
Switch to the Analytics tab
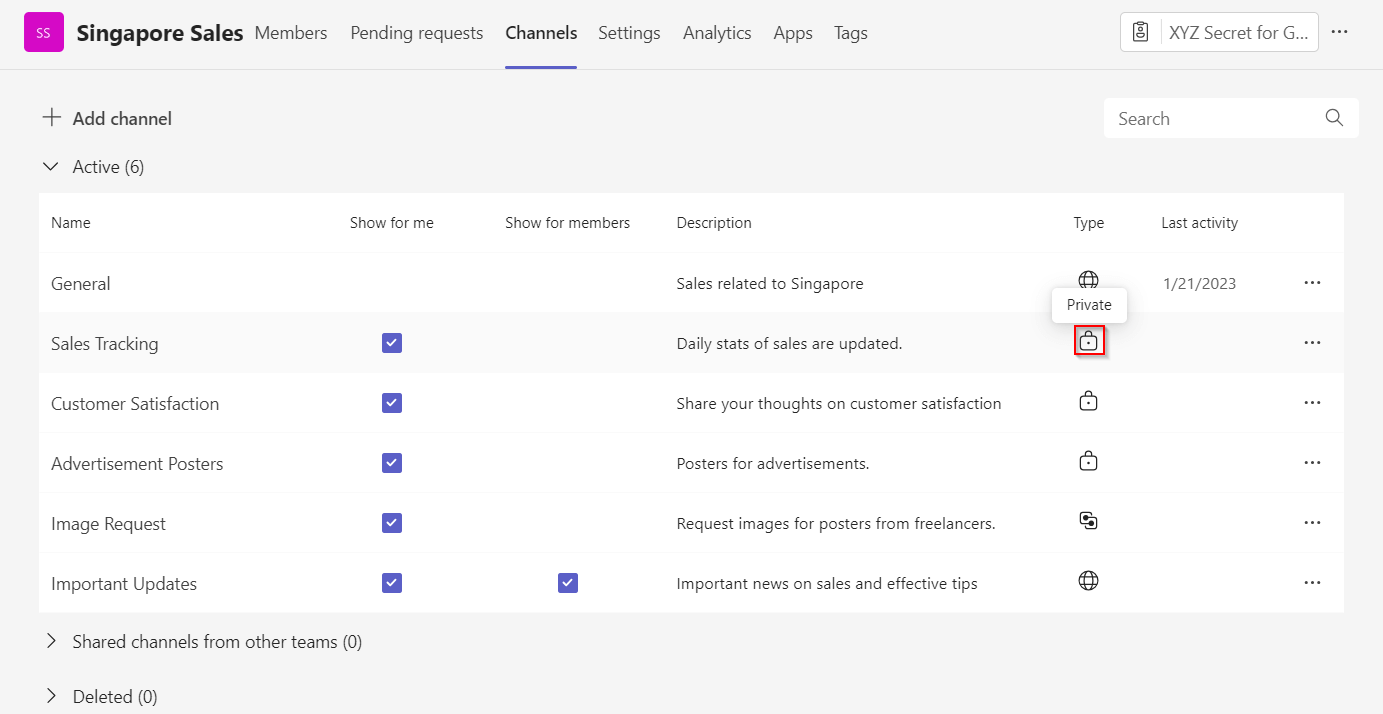(717, 32)
